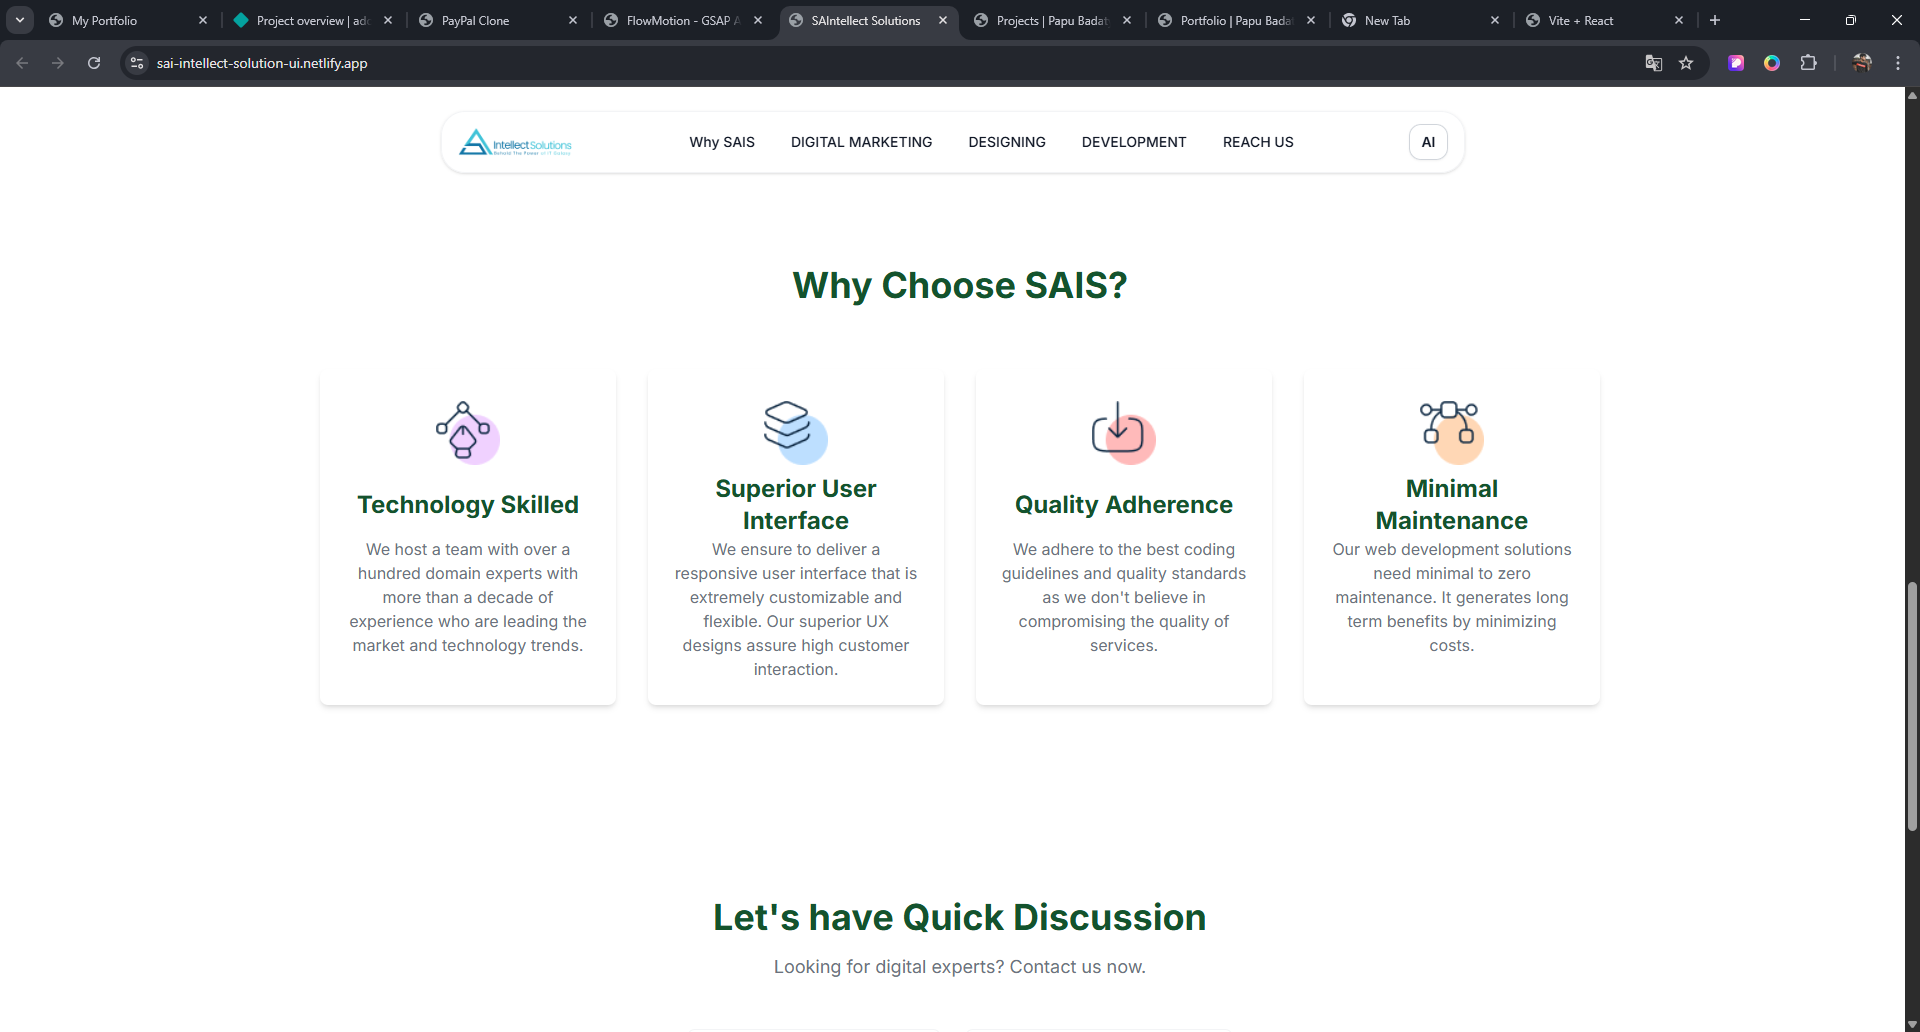Open the Chrome three-dot menu
Viewport: 1920px width, 1032px height.
1898,63
